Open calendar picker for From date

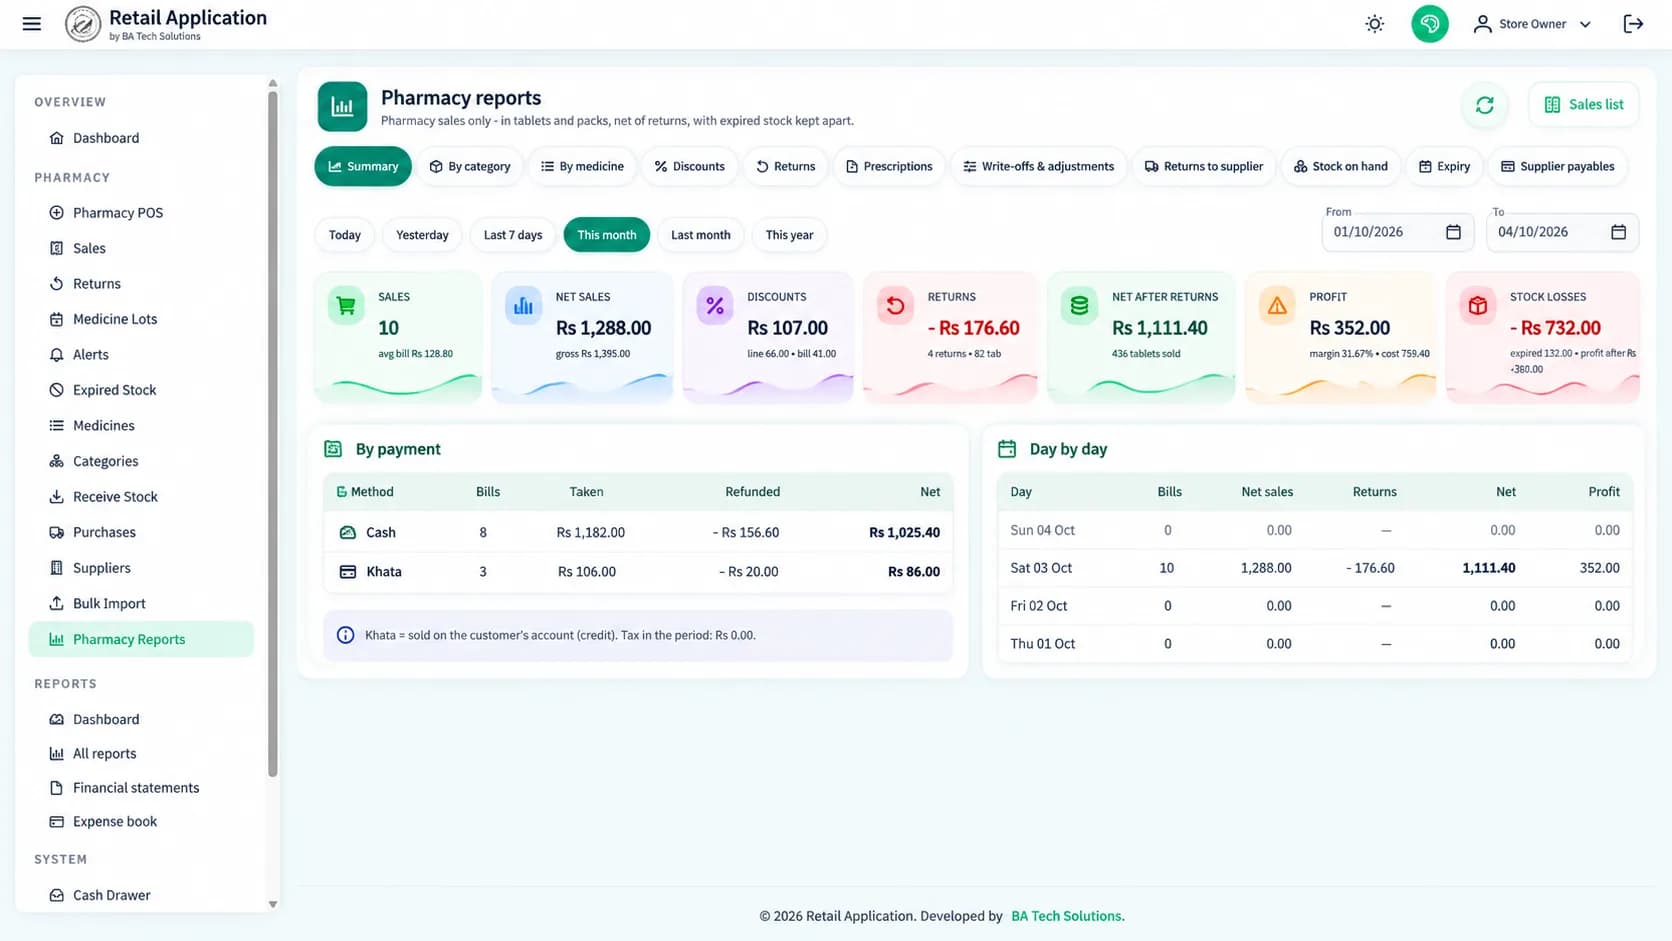[1453, 232]
